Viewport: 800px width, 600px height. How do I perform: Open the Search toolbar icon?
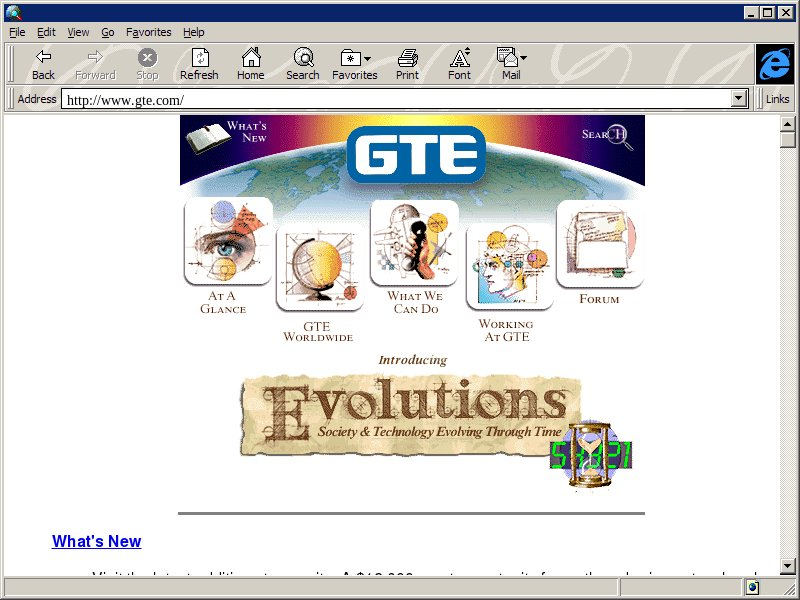coord(302,64)
